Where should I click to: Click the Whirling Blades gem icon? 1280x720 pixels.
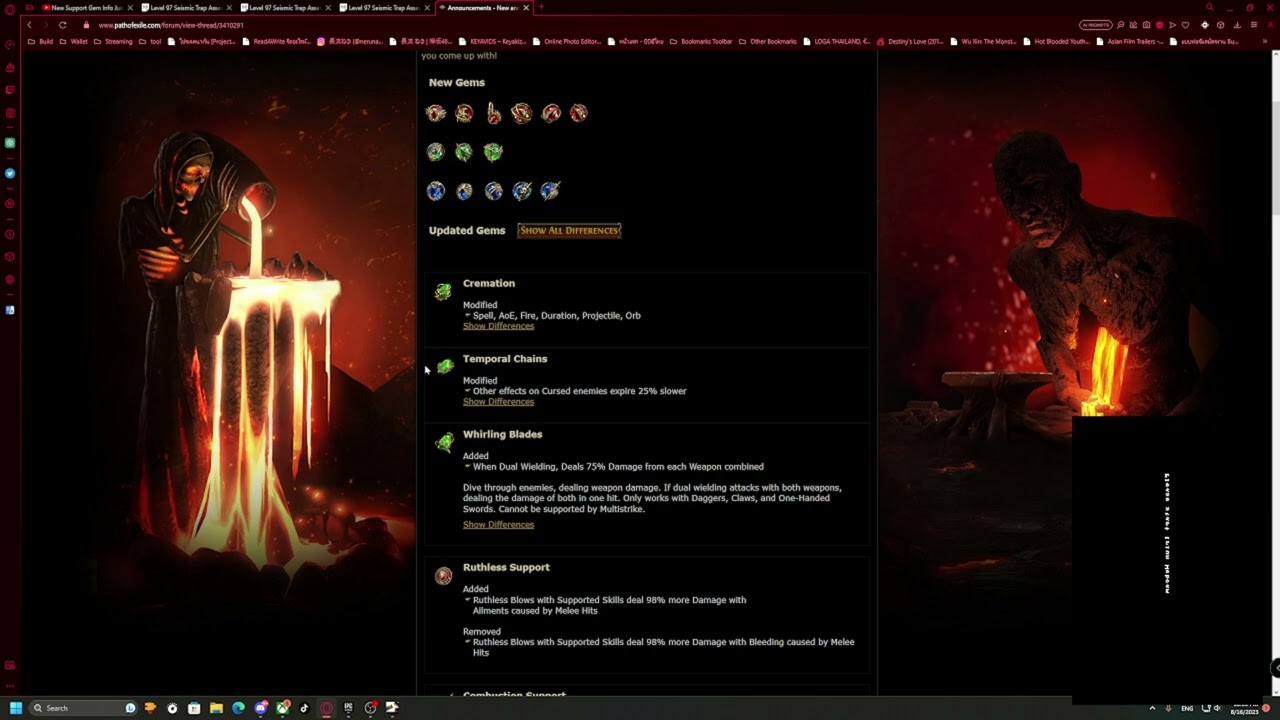(x=444, y=443)
